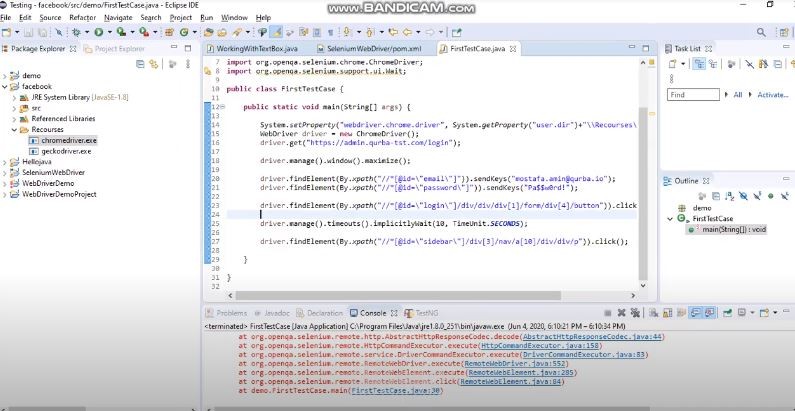Image resolution: width=795 pixels, height=411 pixels.
Task: Open the File menu
Action: point(6,17)
